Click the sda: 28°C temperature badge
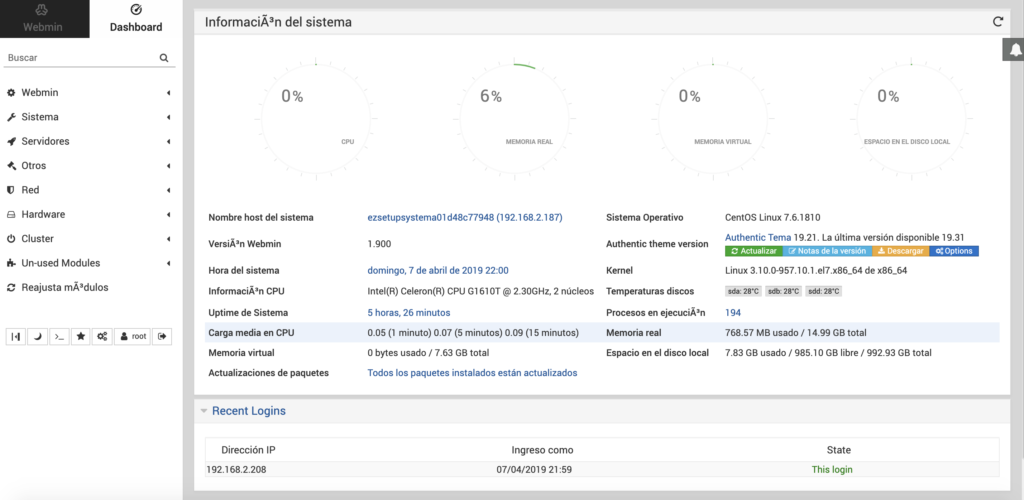 744,291
